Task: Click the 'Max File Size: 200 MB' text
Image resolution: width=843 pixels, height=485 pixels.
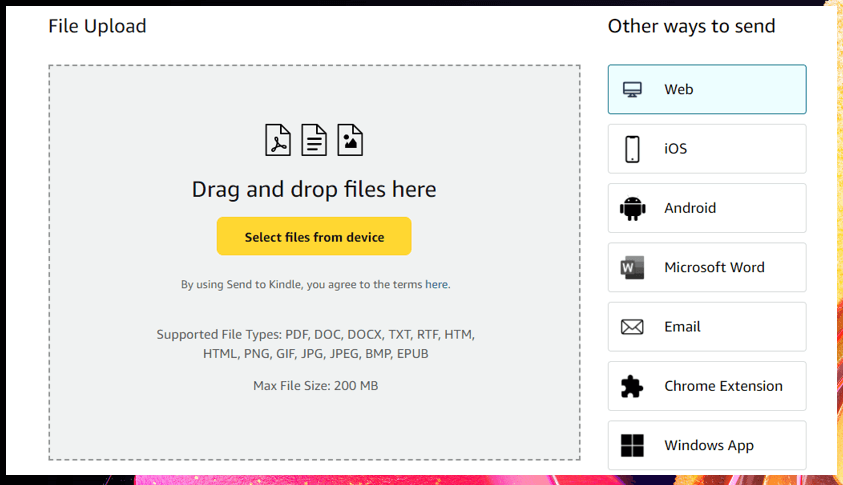Action: (316, 386)
